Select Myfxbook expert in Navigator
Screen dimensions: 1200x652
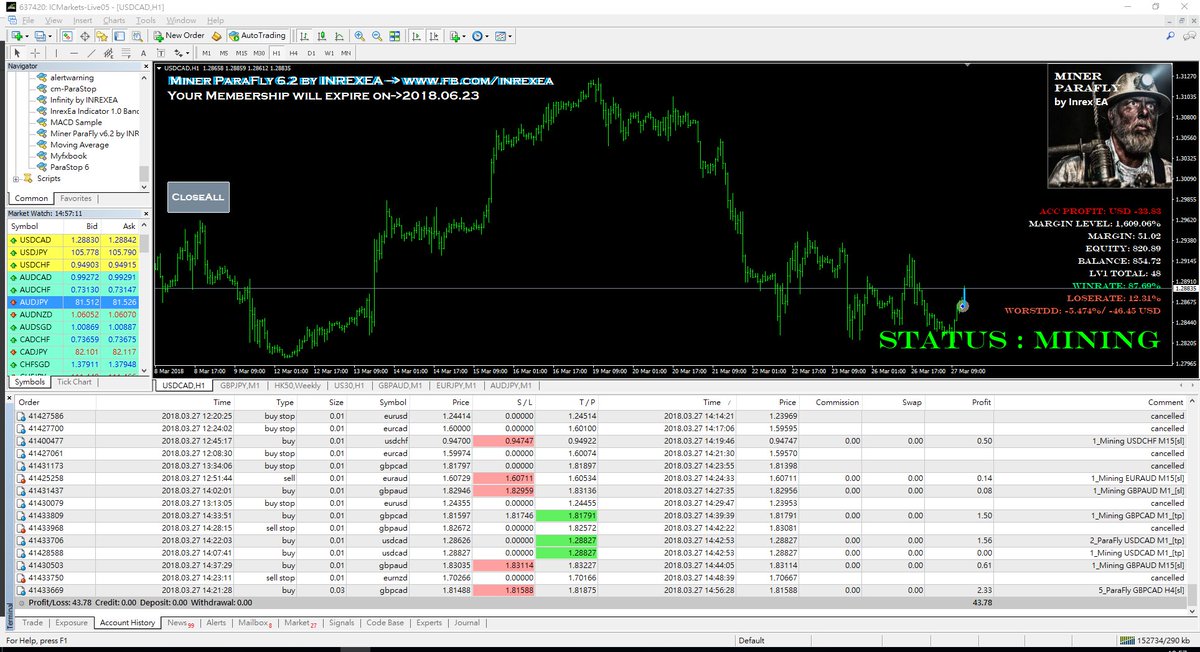[x=71, y=156]
